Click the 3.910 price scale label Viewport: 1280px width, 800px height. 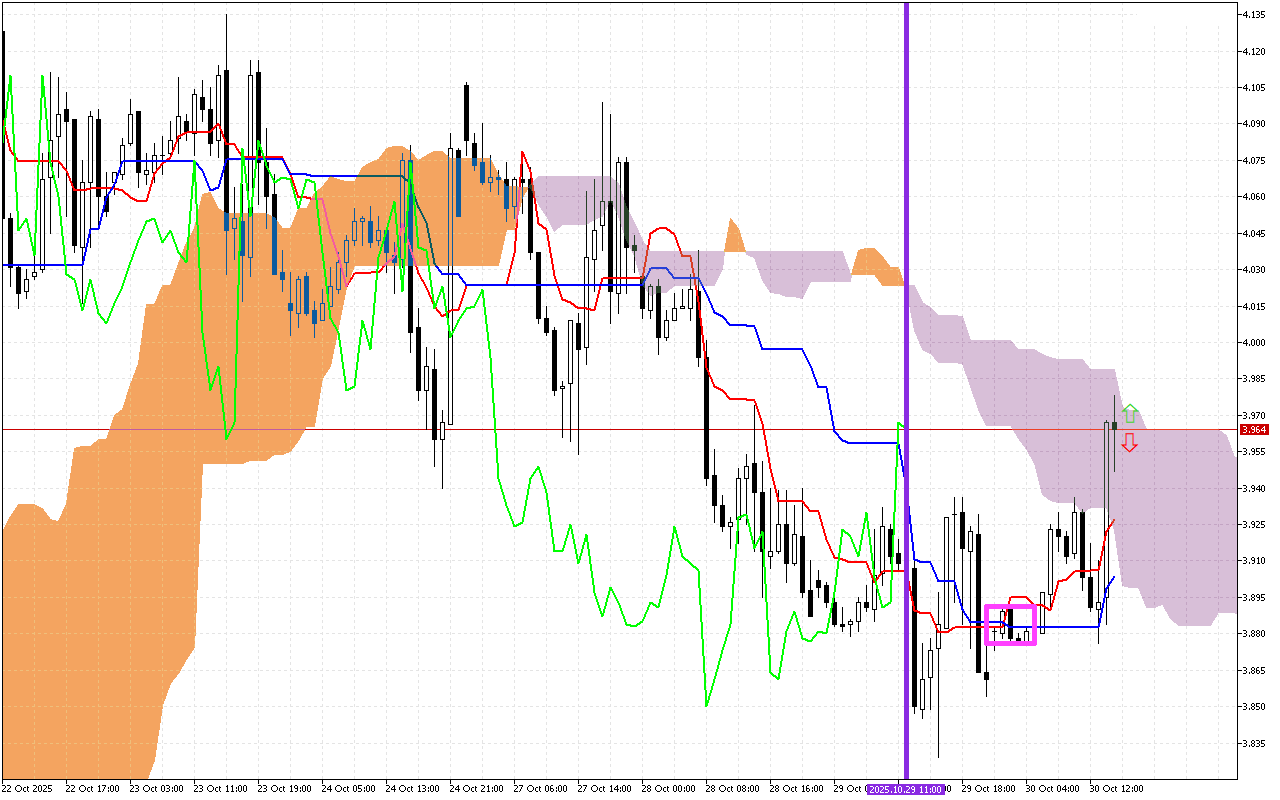point(1255,561)
